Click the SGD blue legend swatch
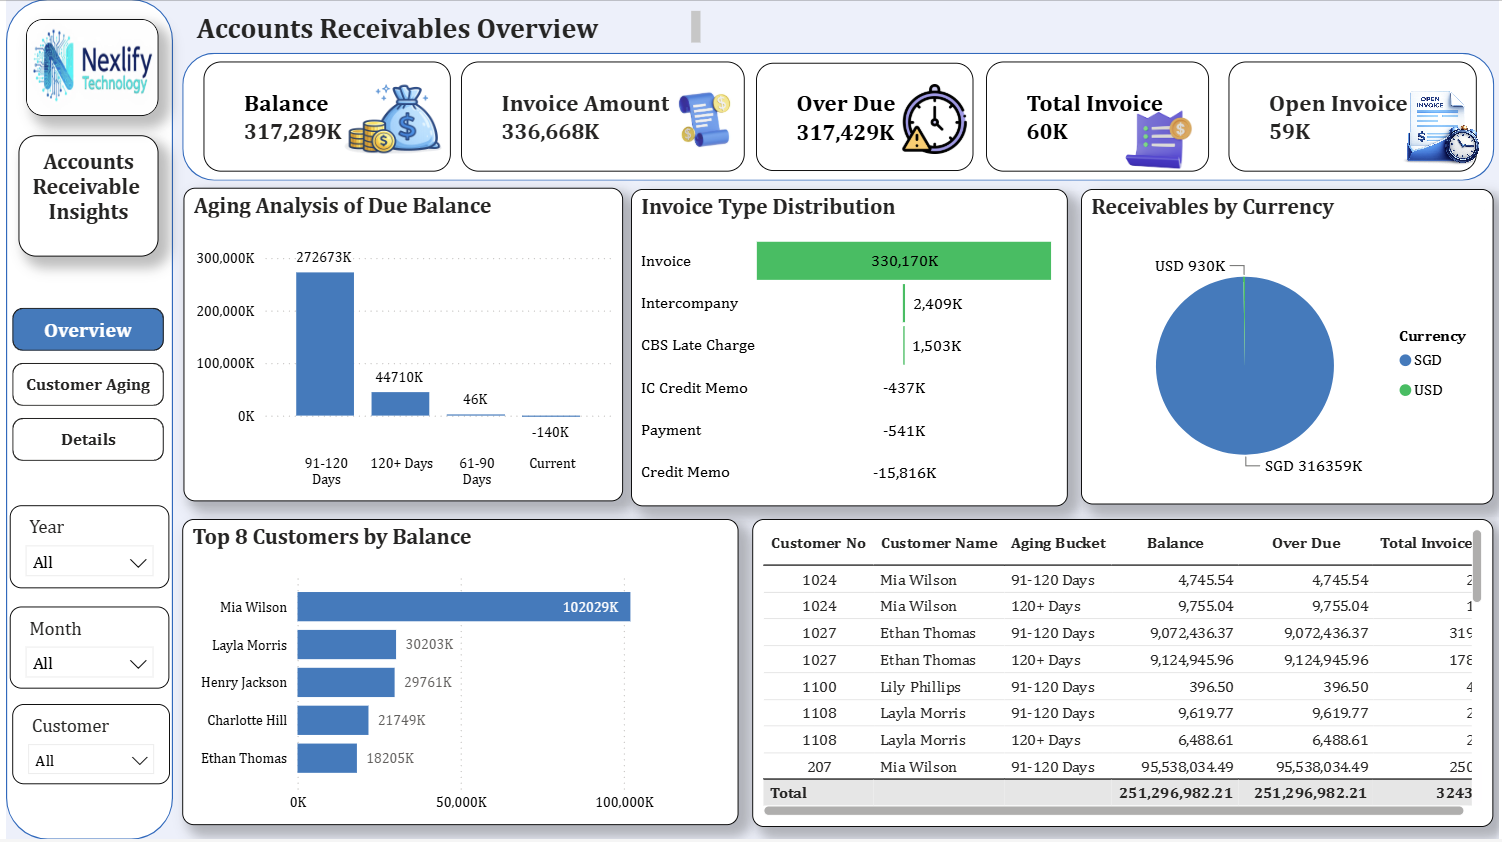This screenshot has width=1502, height=842. pyautogui.click(x=1405, y=360)
